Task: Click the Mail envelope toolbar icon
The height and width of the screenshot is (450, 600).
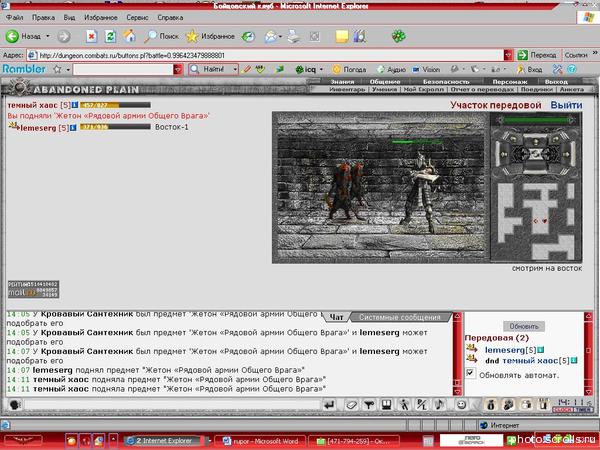Action: pos(270,36)
